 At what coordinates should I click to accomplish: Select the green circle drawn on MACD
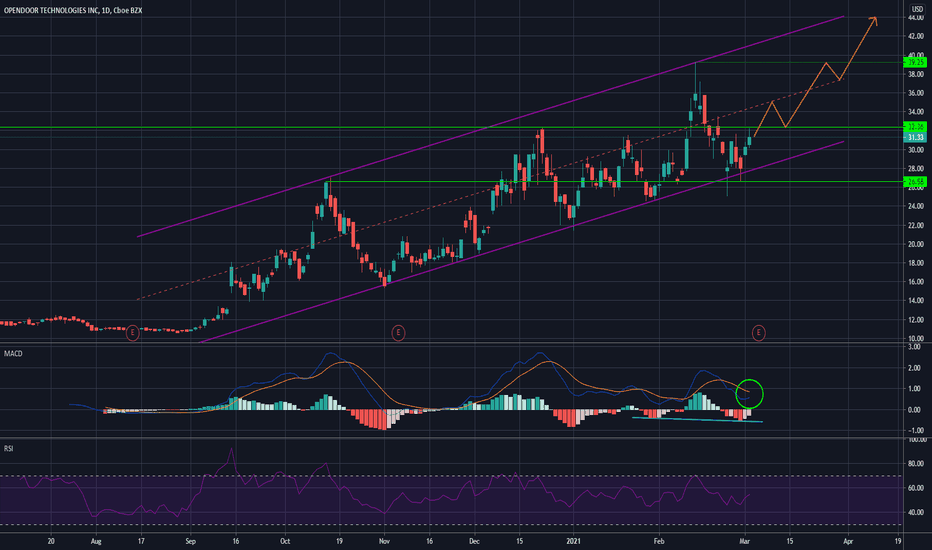point(750,394)
